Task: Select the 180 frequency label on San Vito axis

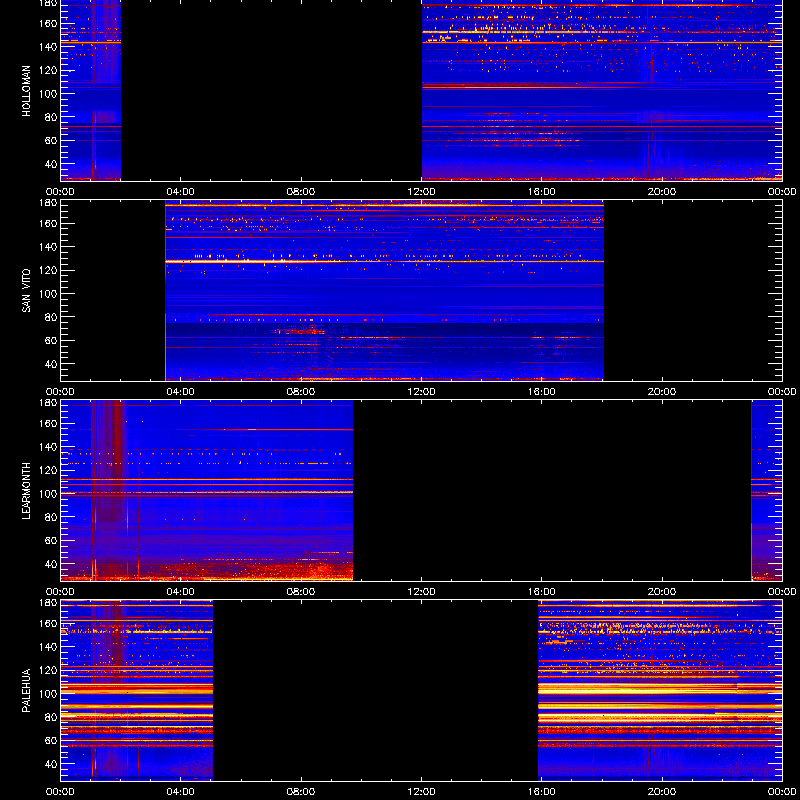Action: pos(48,202)
